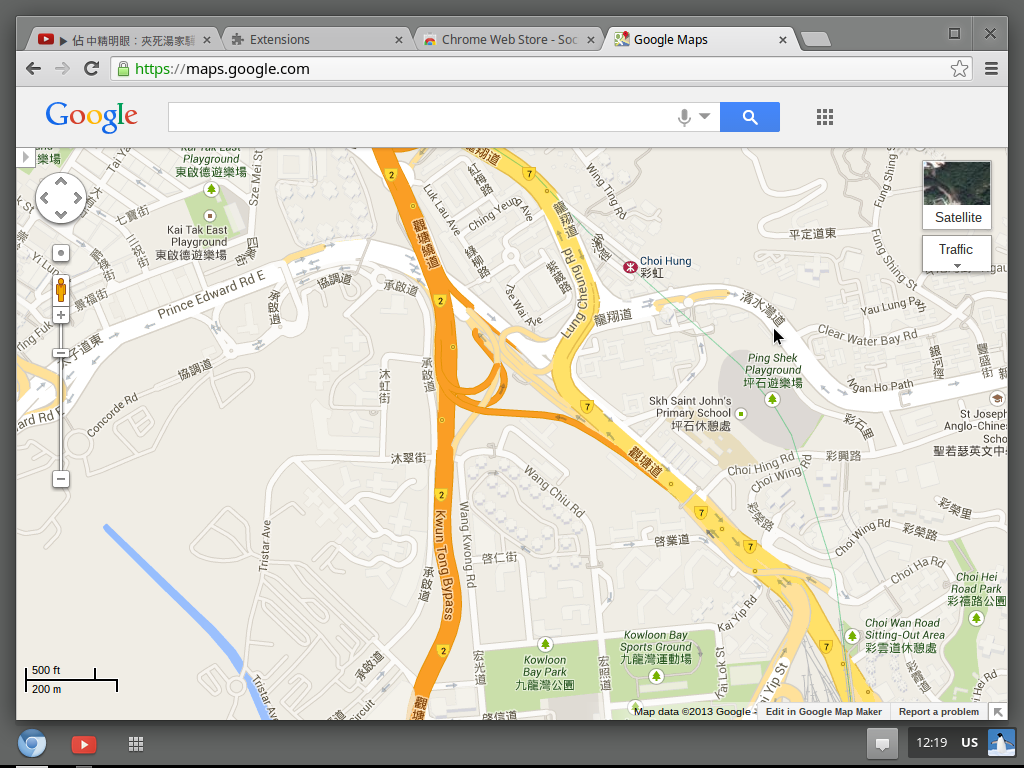The width and height of the screenshot is (1024, 768).
Task: Reload the Google Maps page
Action: pos(91,69)
